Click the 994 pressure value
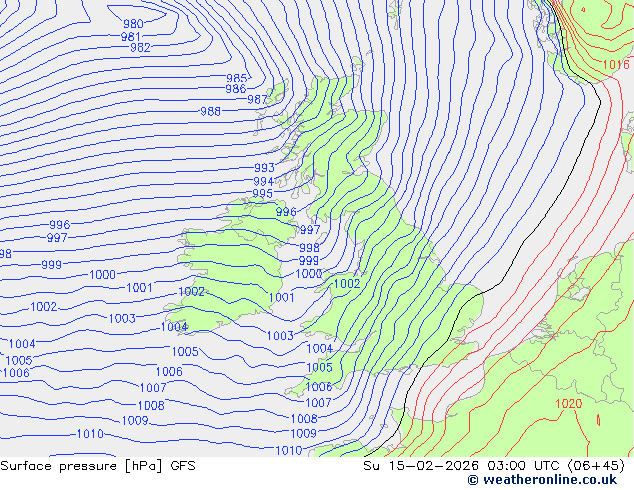Image resolution: width=634 pixels, height=490 pixels. (264, 182)
